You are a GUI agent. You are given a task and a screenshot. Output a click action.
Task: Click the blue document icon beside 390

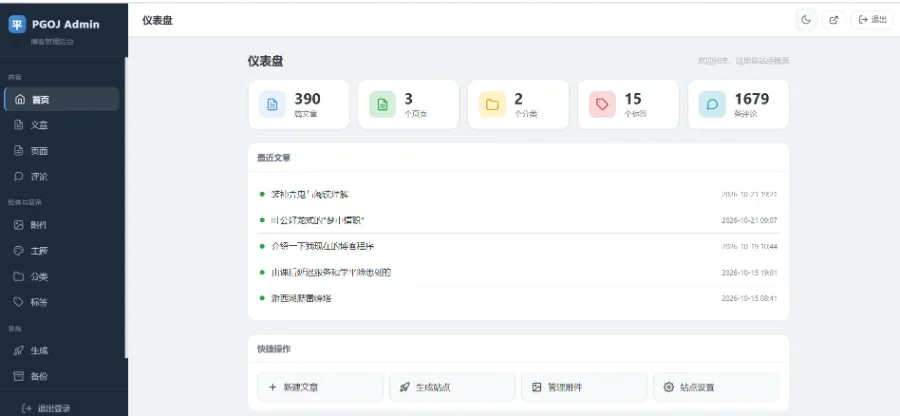(273, 104)
